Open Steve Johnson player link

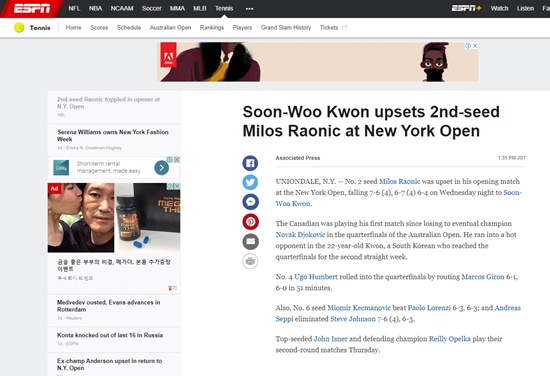(353, 319)
